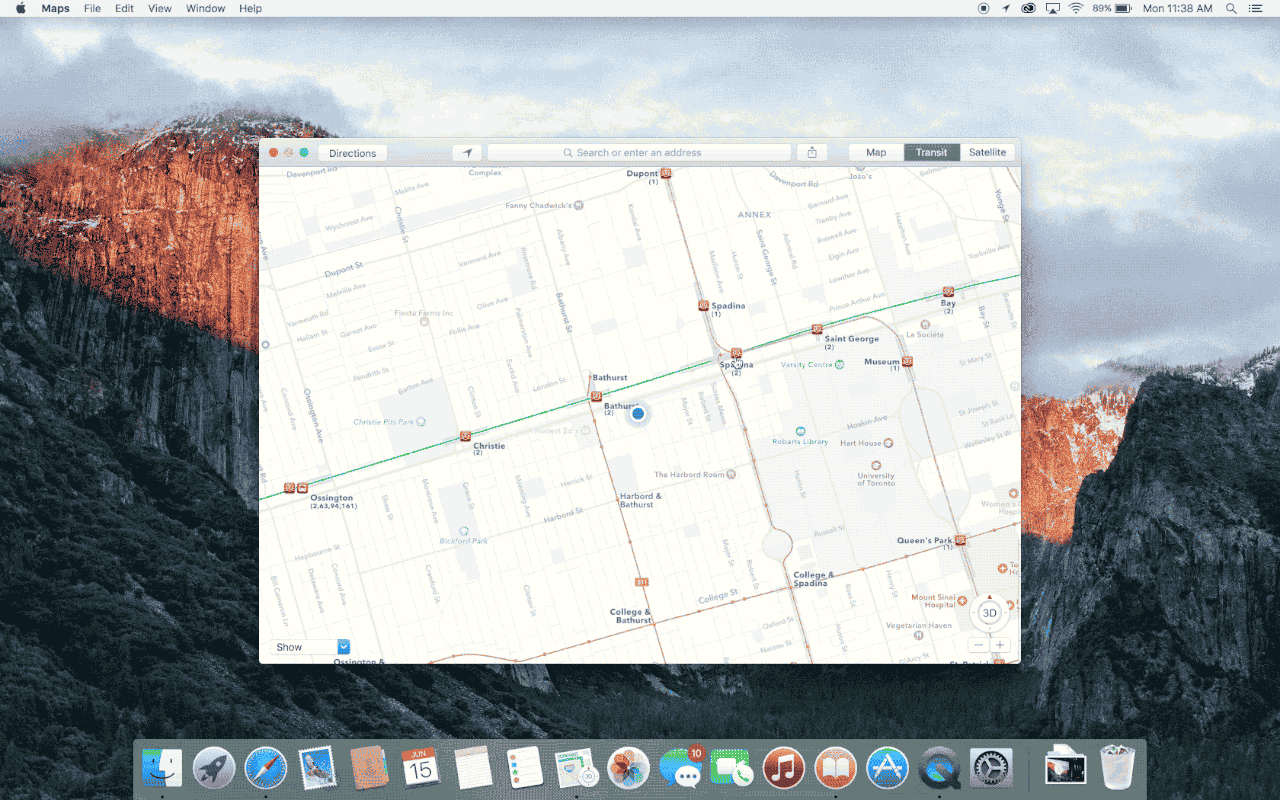Click the search or enter address field
The width and height of the screenshot is (1280, 800).
(639, 153)
